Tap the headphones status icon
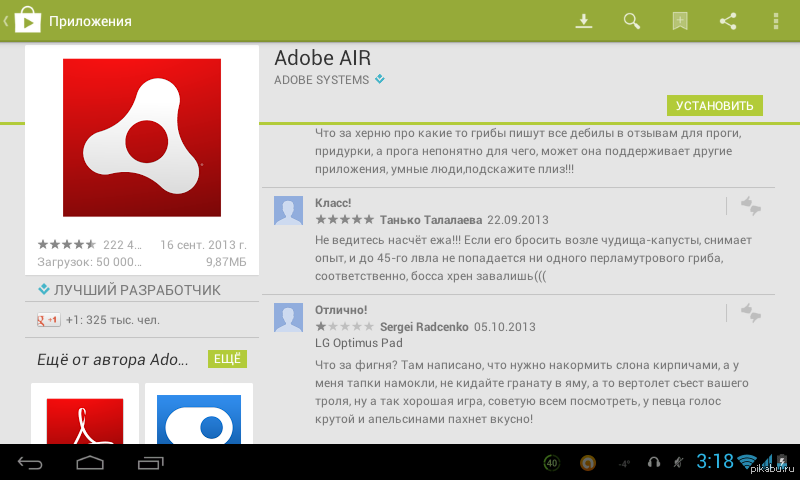 click(654, 463)
